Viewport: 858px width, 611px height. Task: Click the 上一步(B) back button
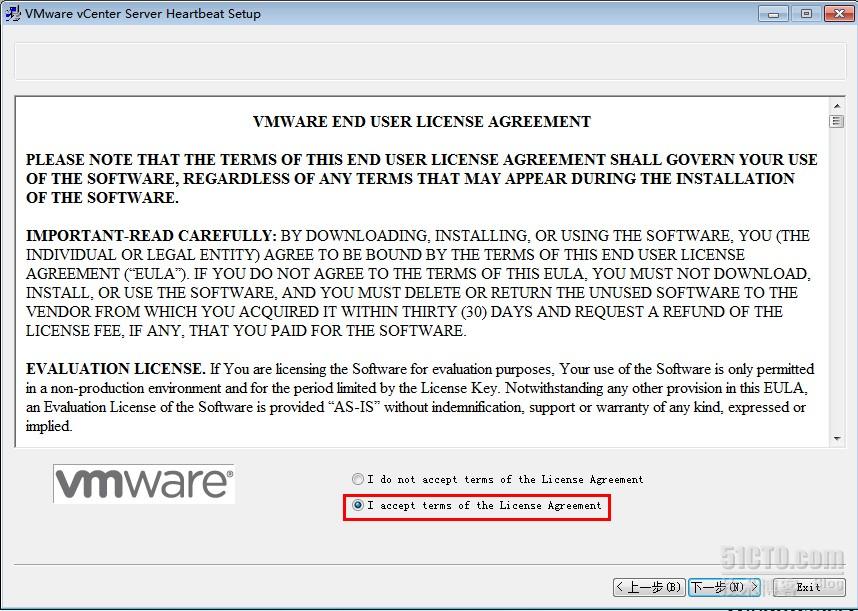pyautogui.click(x=649, y=587)
